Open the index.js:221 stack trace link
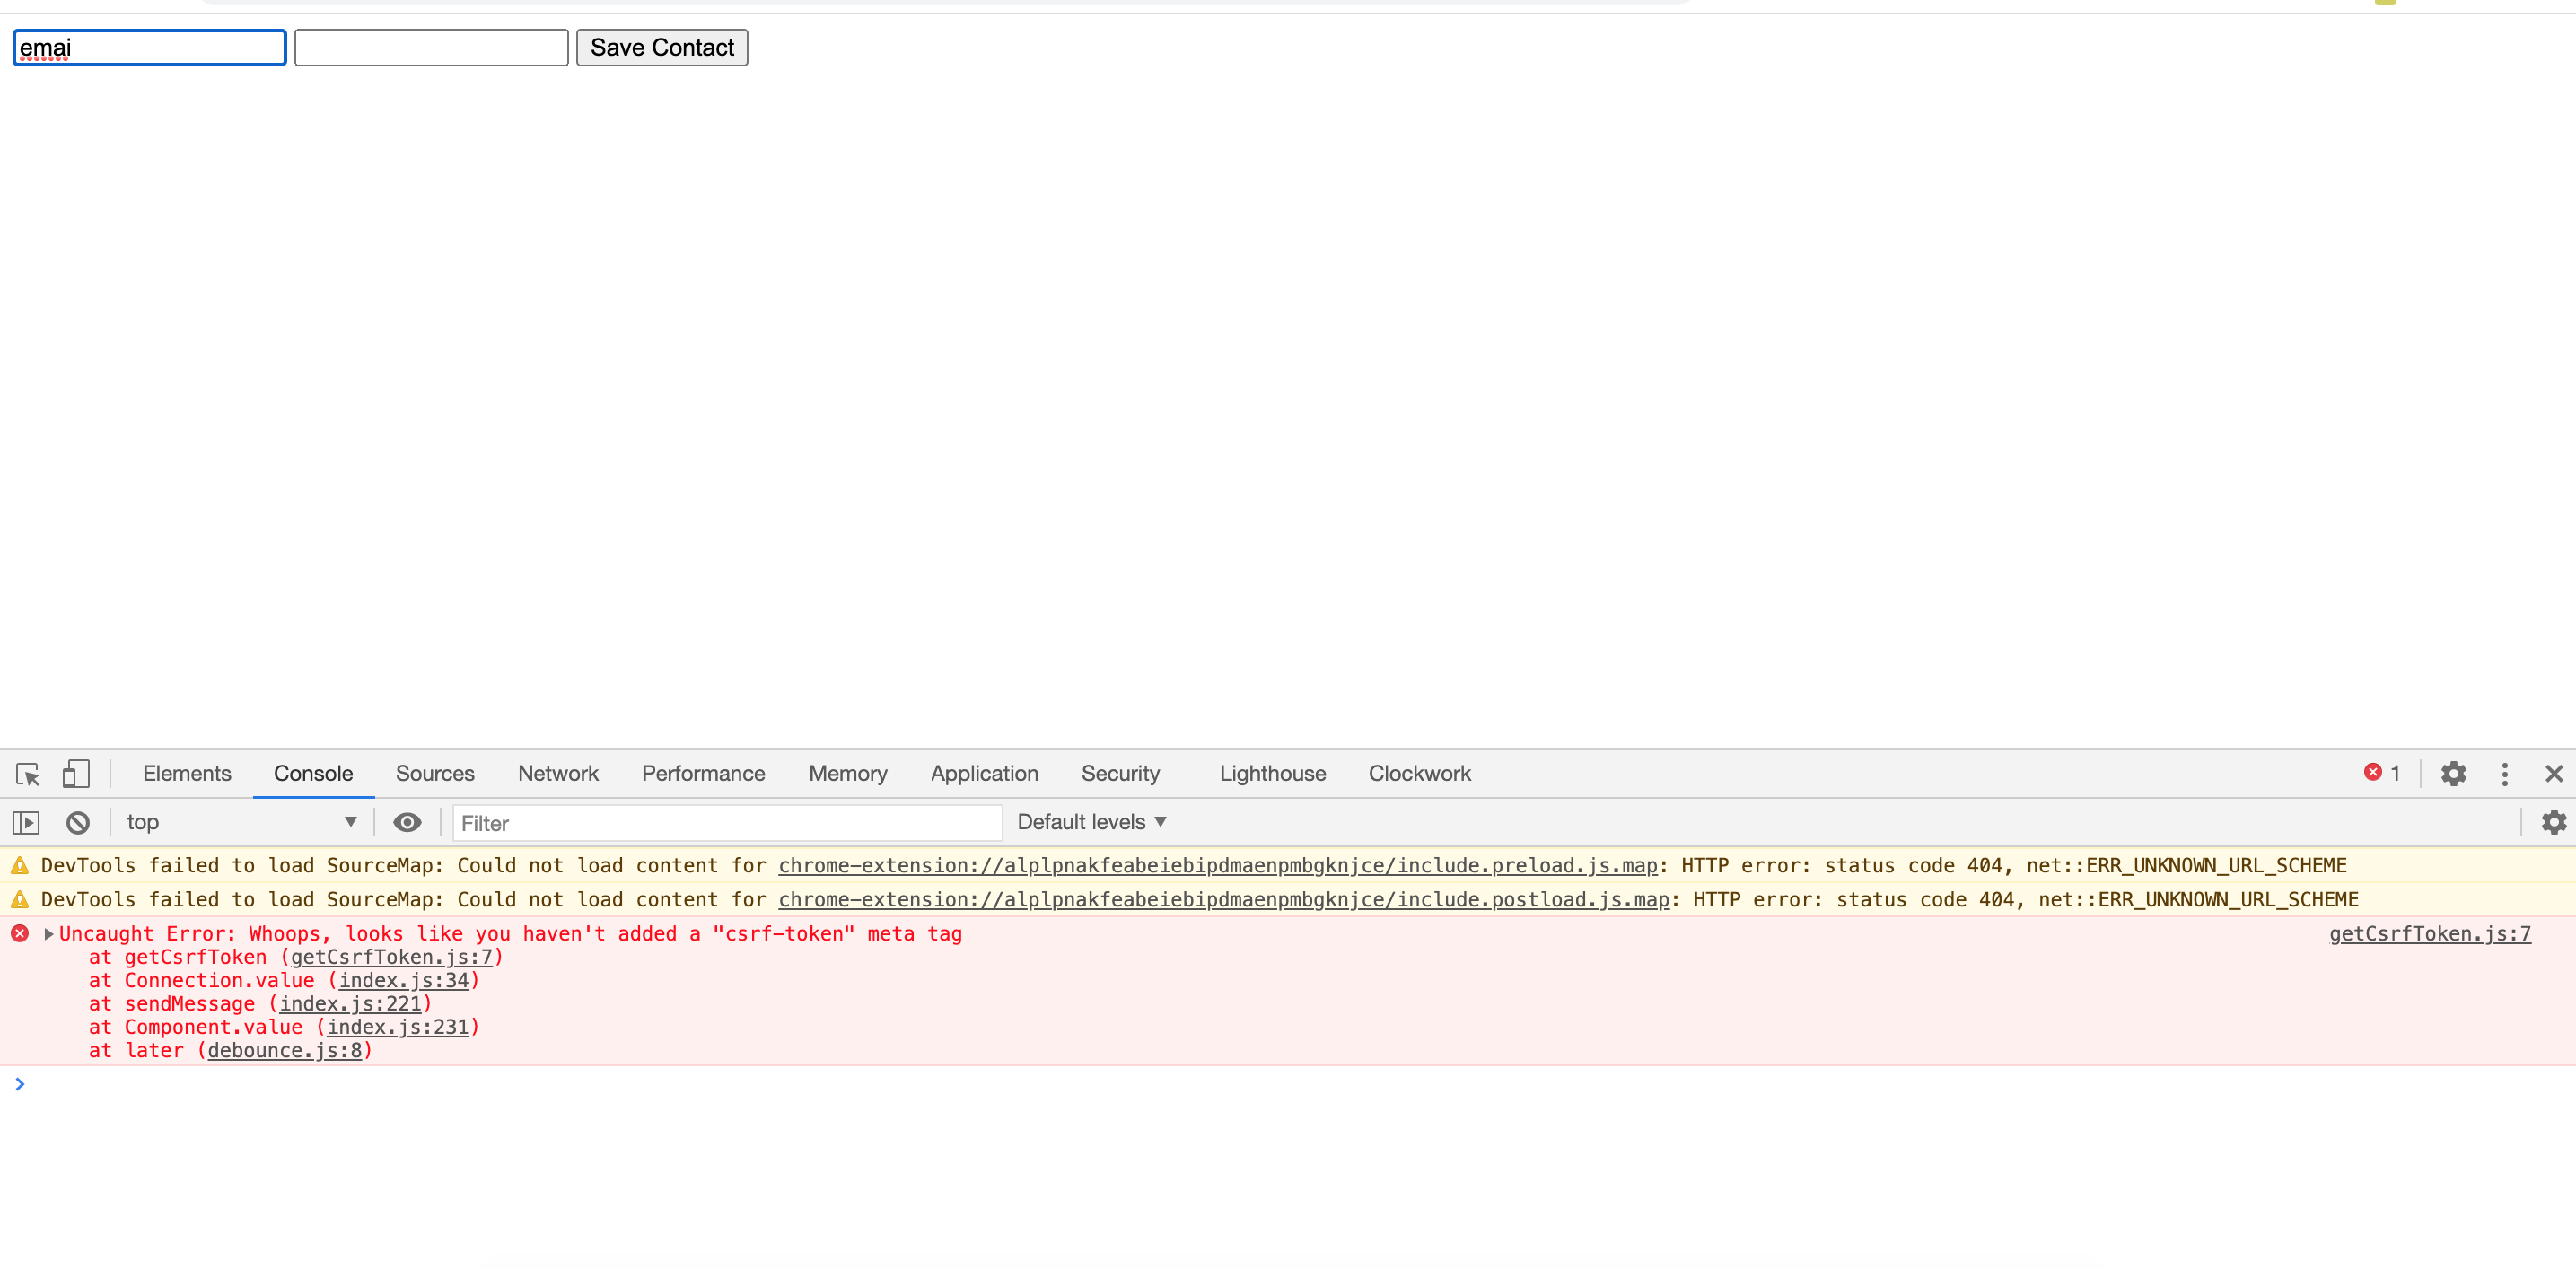Viewport: 2576px width, 1269px height. click(350, 1004)
